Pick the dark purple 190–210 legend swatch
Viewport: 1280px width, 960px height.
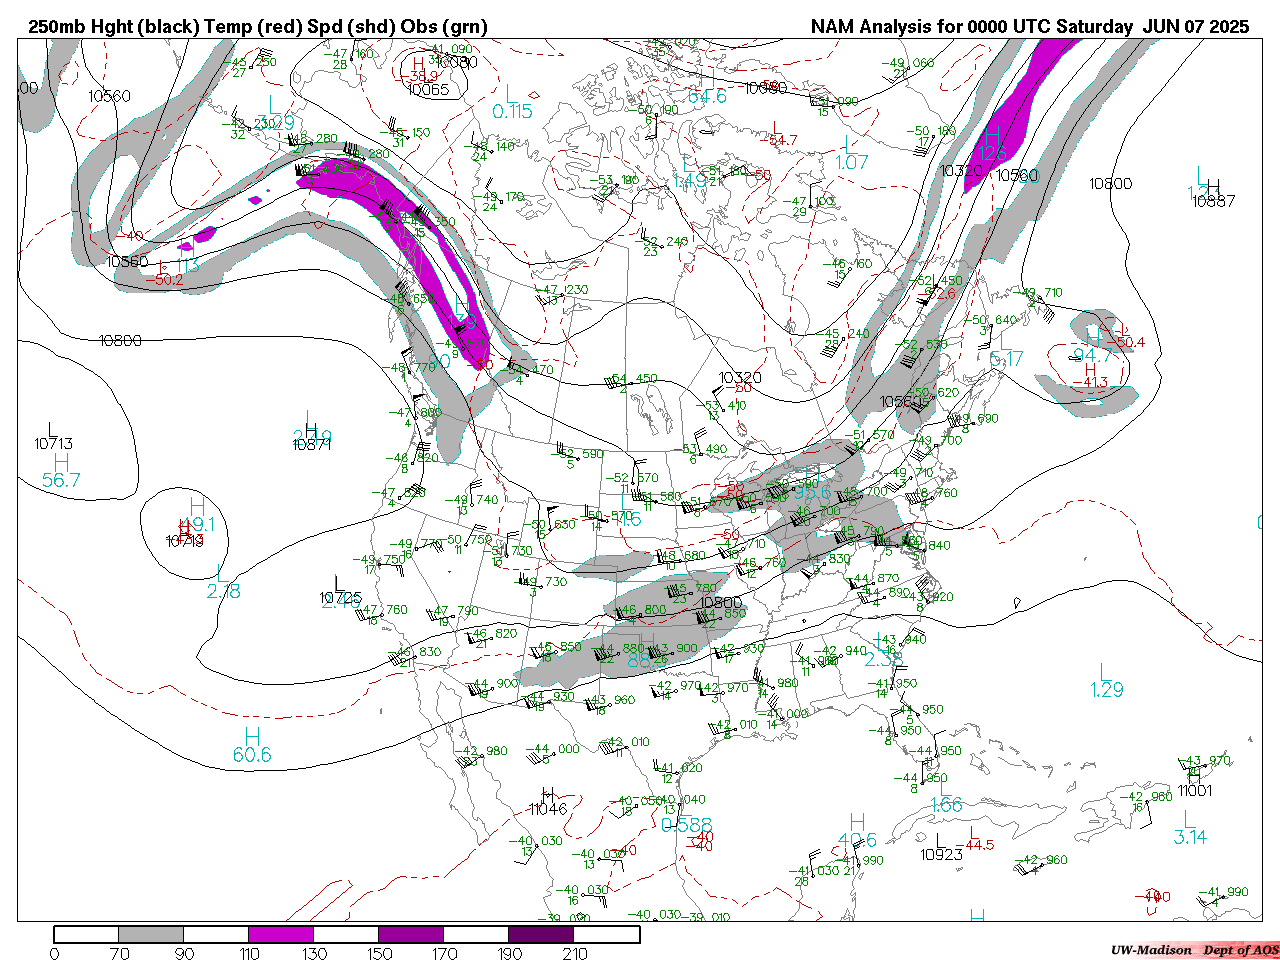click(x=541, y=935)
